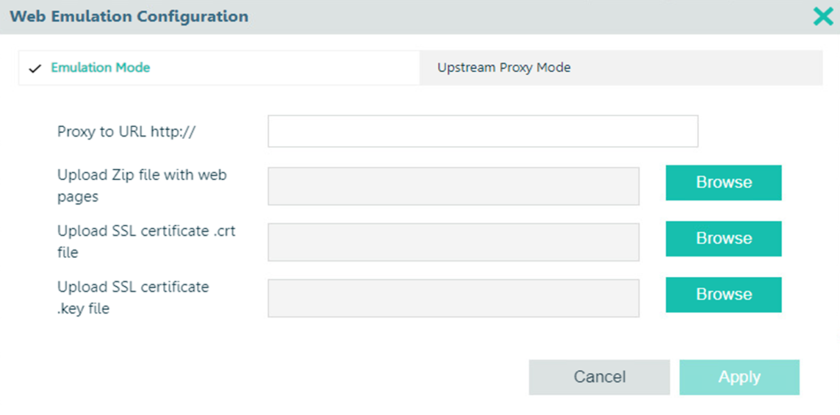Browse for the SSL .crt file
The width and height of the screenshot is (840, 415).
[723, 239]
